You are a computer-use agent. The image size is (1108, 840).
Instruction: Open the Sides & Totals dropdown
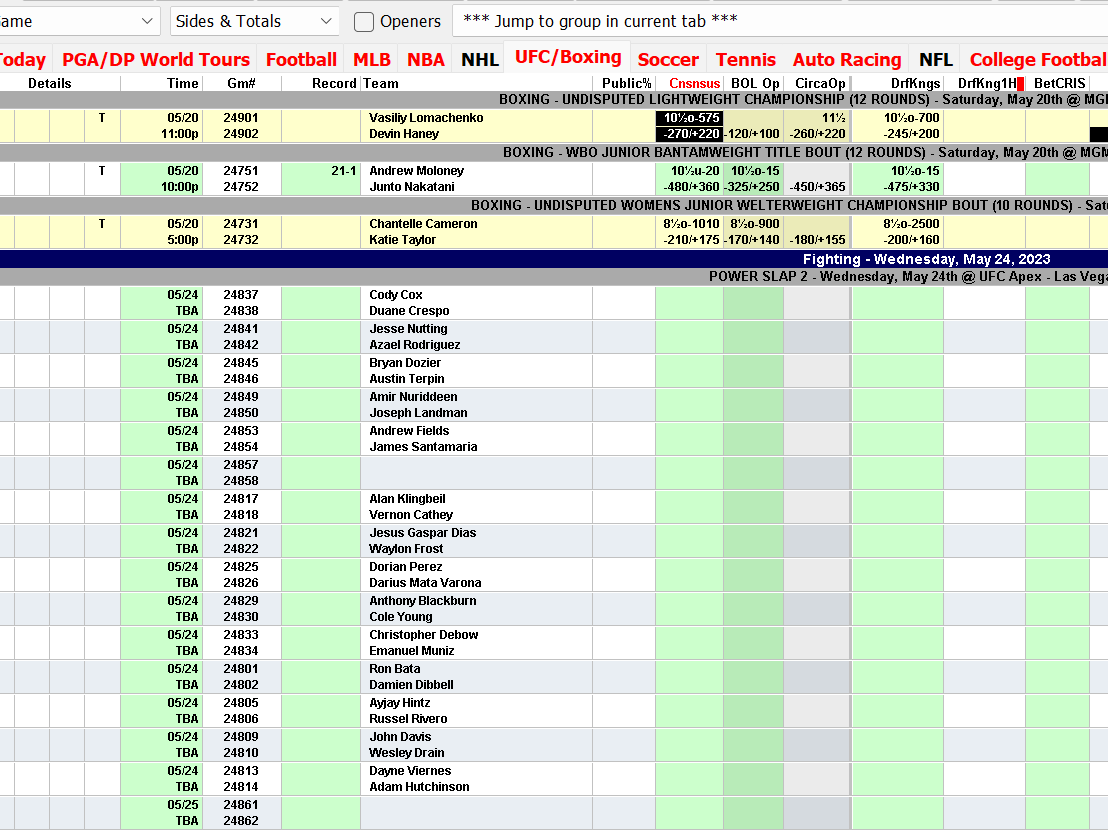[x=254, y=21]
